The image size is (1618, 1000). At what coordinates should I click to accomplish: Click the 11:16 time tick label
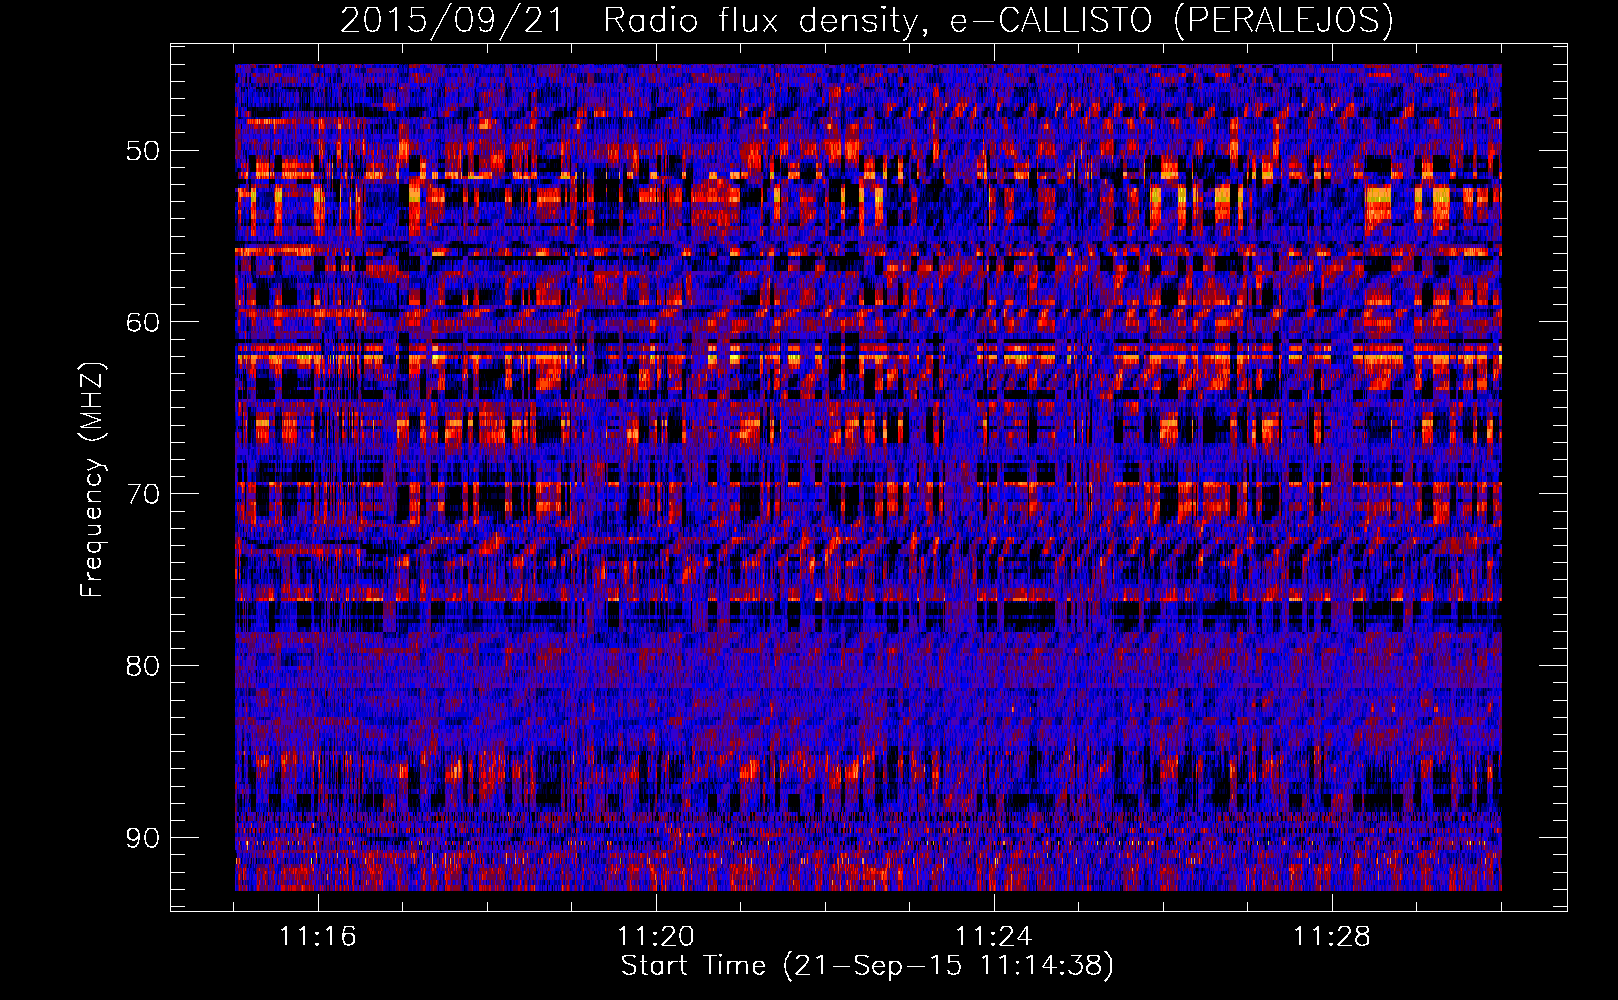(x=318, y=937)
